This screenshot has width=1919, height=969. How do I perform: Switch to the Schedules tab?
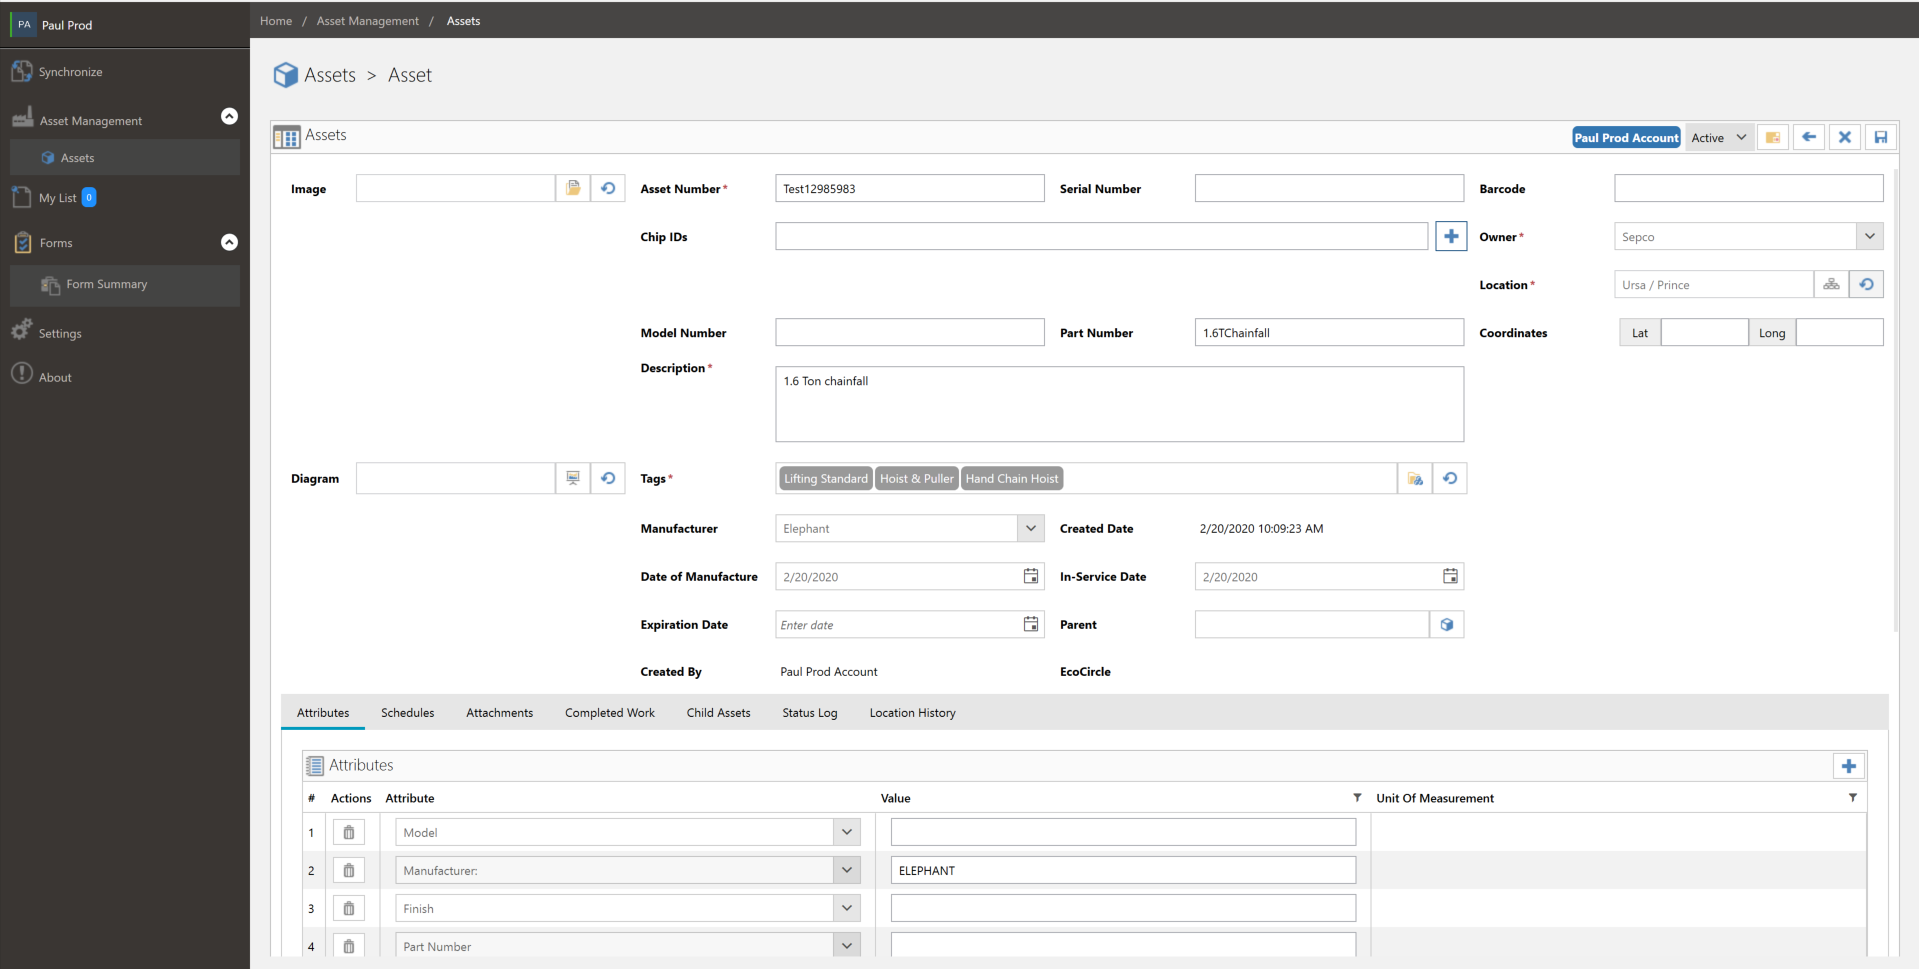tap(407, 713)
